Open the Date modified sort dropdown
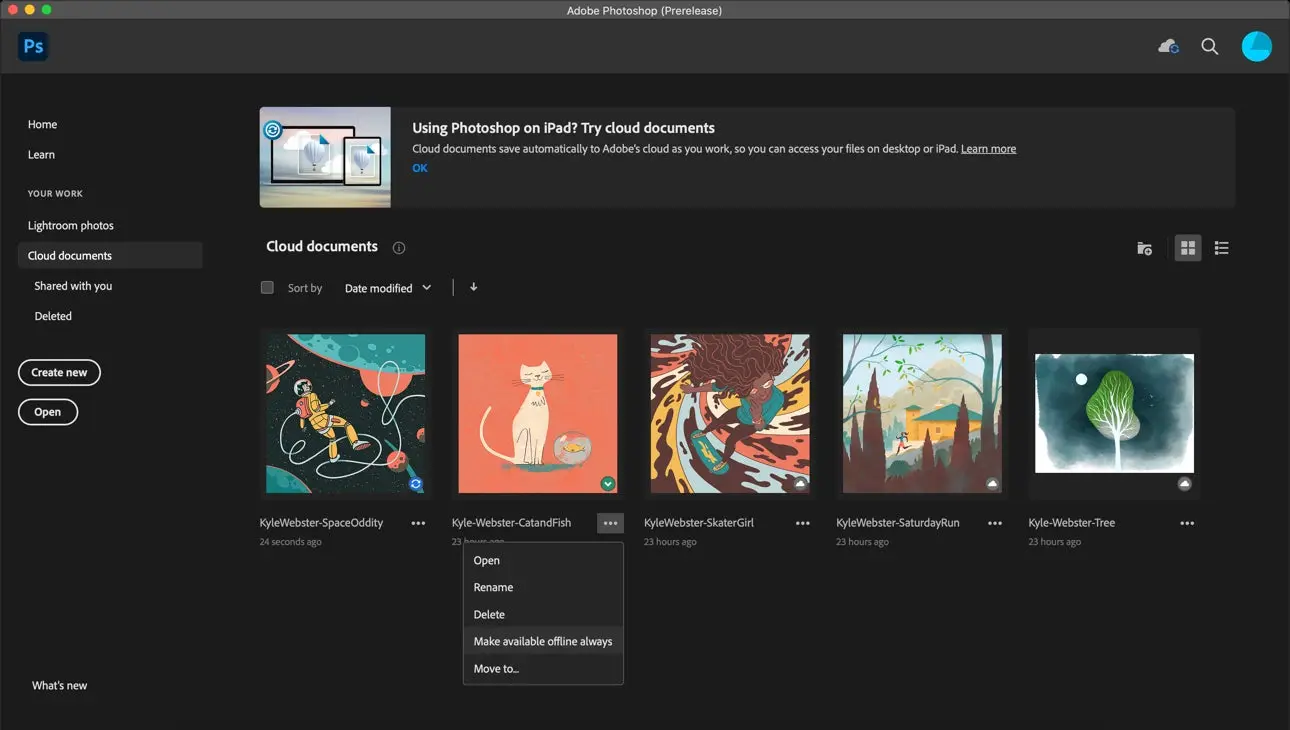Screen dimensions: 1290x730 [x=388, y=287]
